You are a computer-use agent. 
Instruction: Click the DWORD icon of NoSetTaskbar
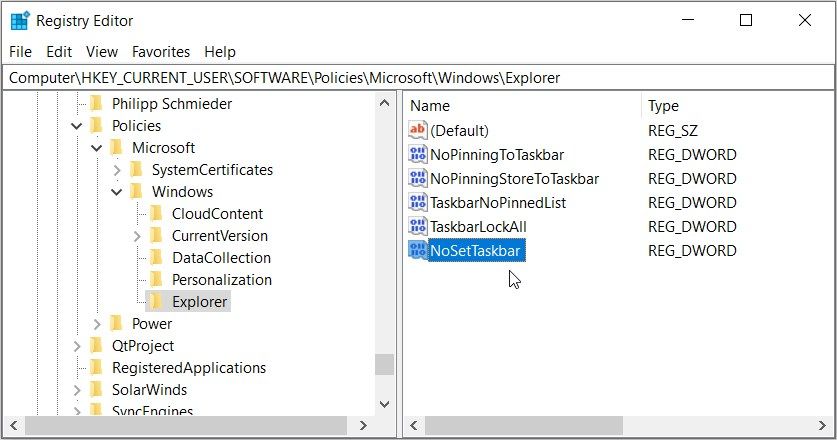(417, 250)
